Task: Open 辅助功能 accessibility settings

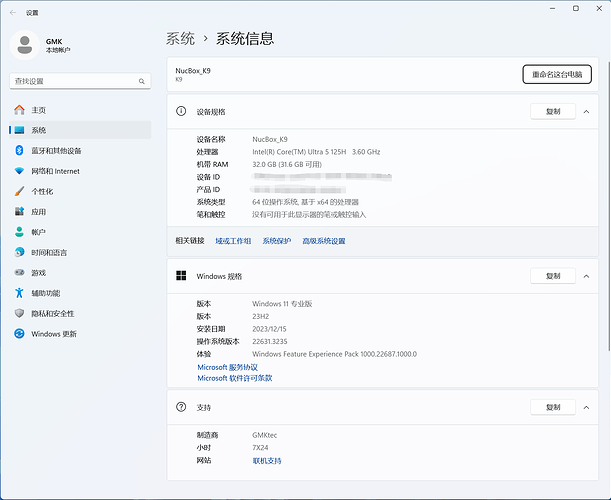Action: point(45,293)
